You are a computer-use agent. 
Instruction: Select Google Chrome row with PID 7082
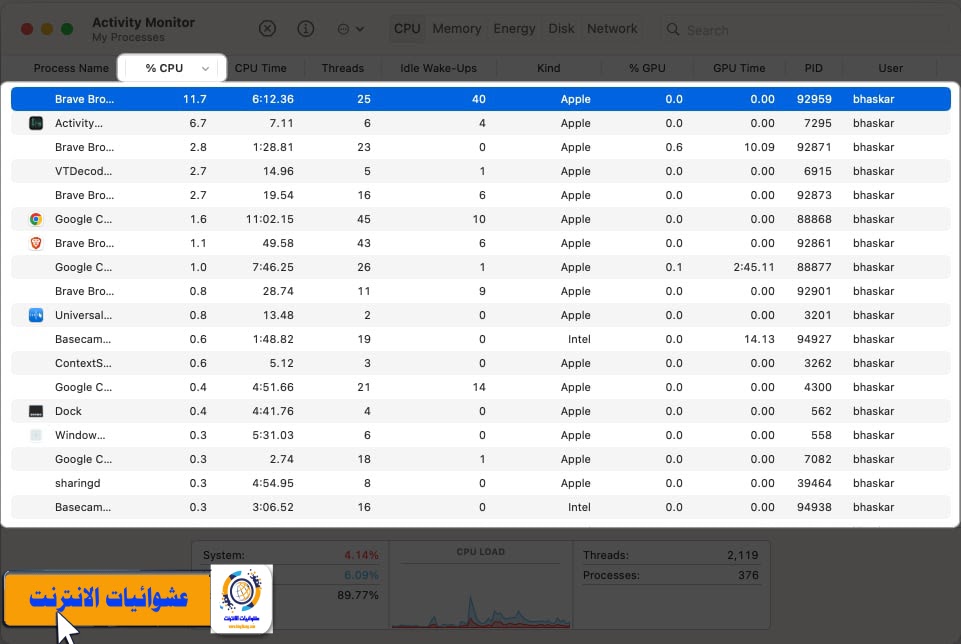pyautogui.click(x=480, y=459)
